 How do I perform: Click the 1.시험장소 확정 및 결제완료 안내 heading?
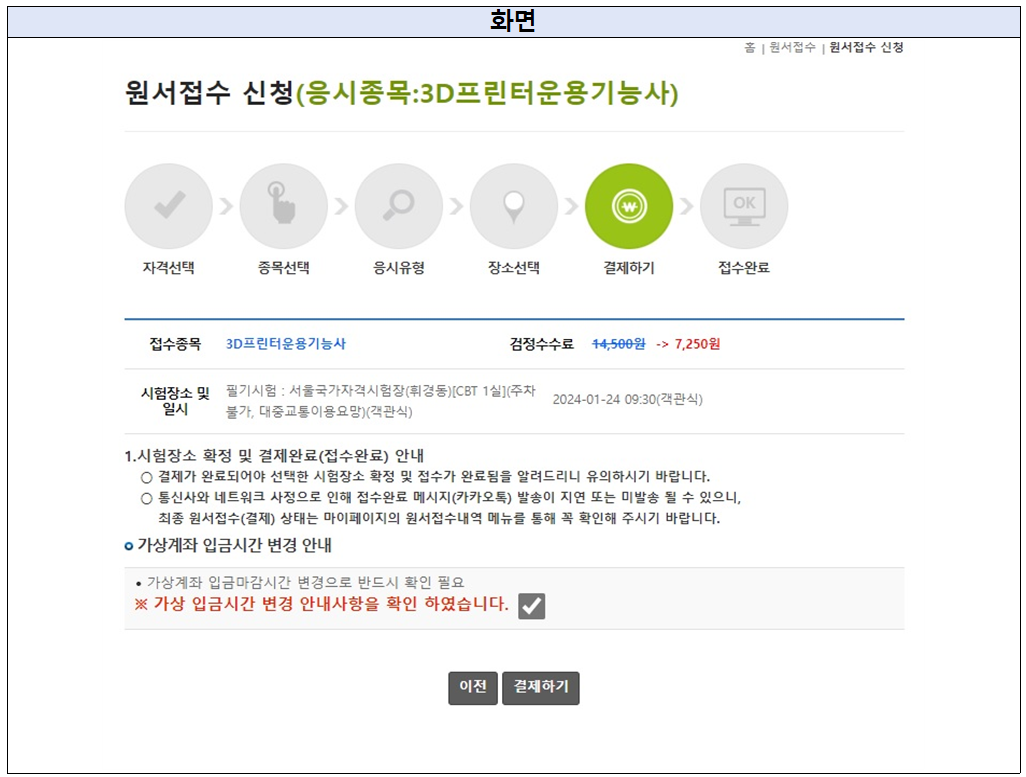point(274,456)
